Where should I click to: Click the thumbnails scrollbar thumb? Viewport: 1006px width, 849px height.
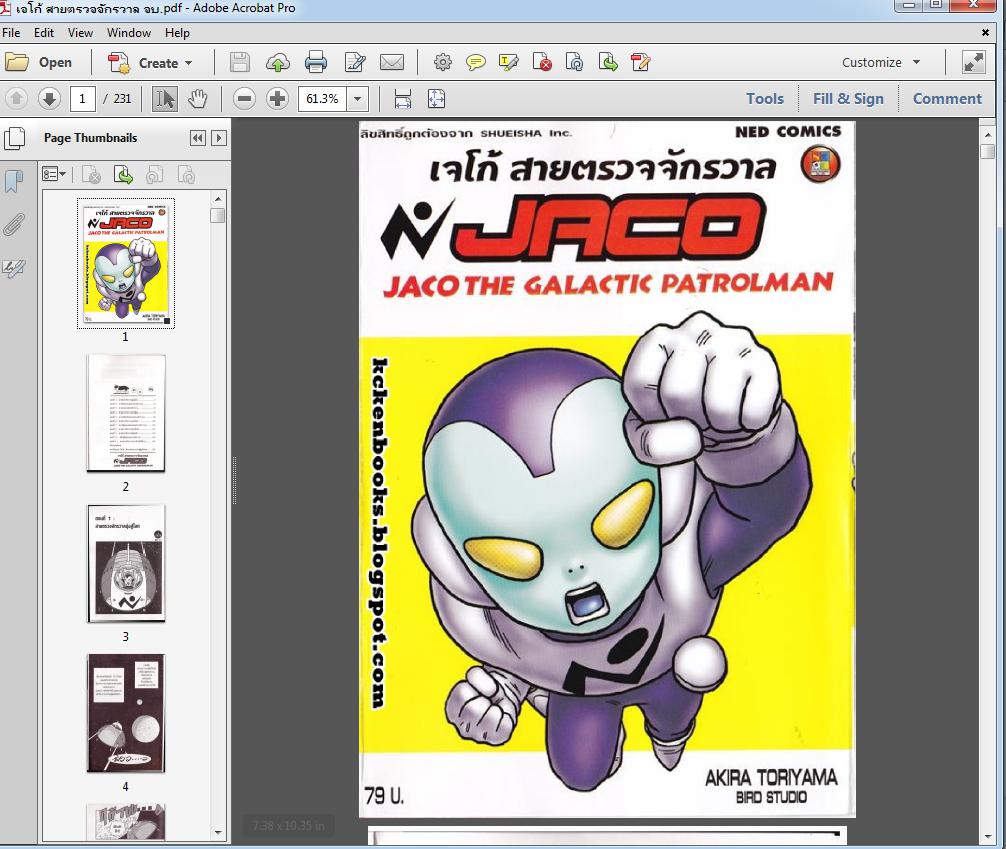tap(218, 215)
